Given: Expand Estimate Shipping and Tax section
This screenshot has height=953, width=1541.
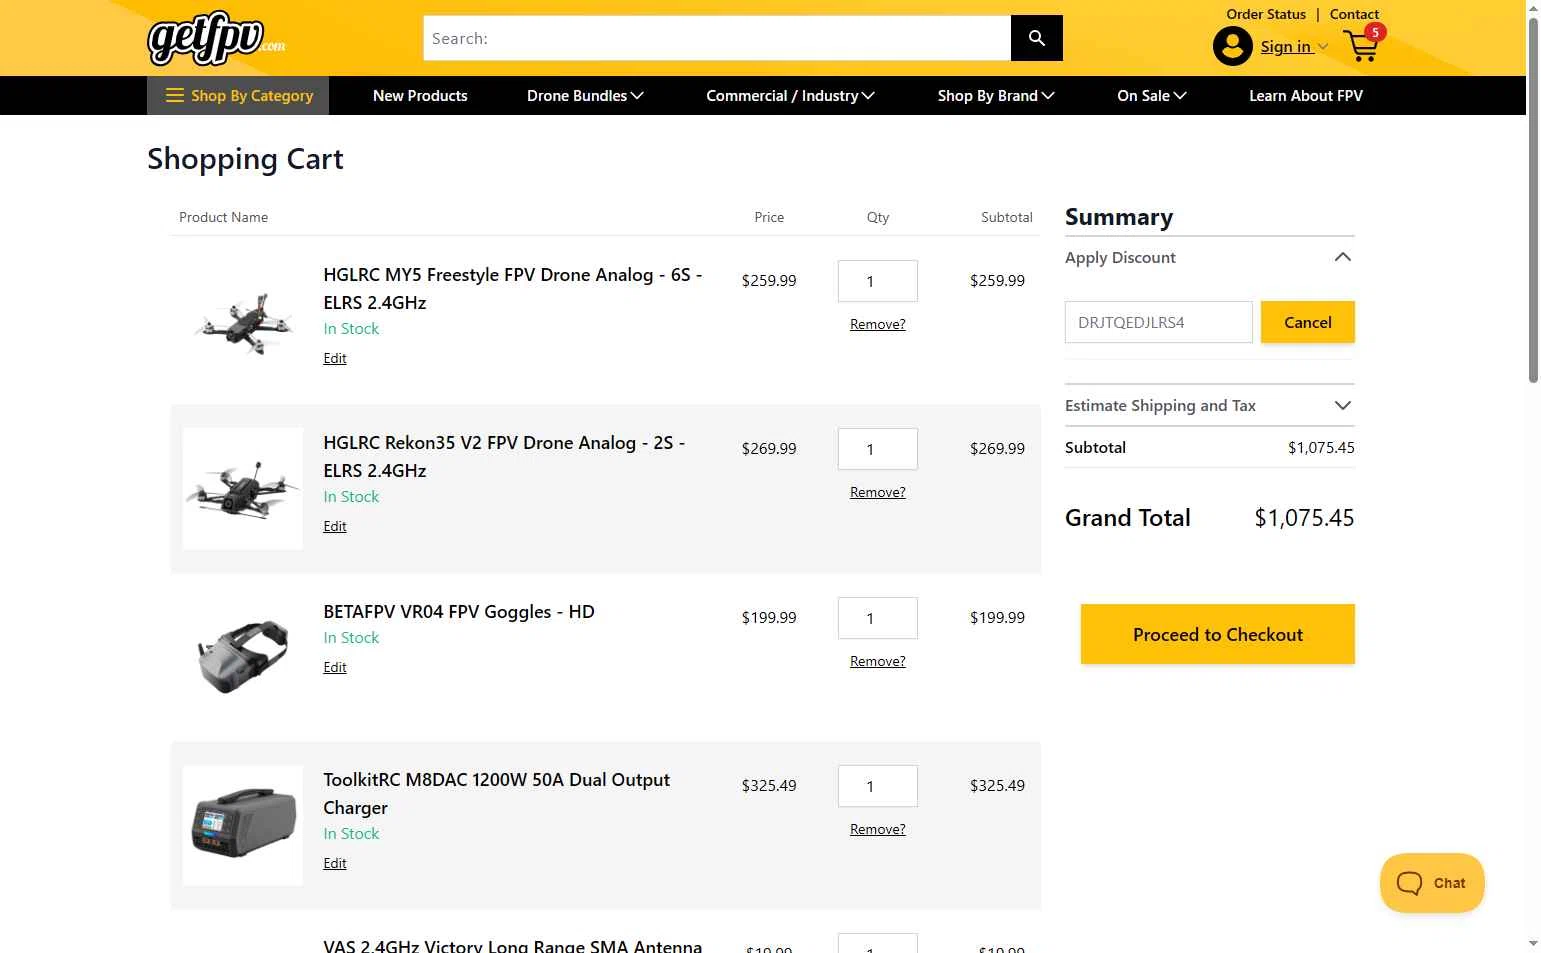Looking at the screenshot, I should tap(1209, 405).
